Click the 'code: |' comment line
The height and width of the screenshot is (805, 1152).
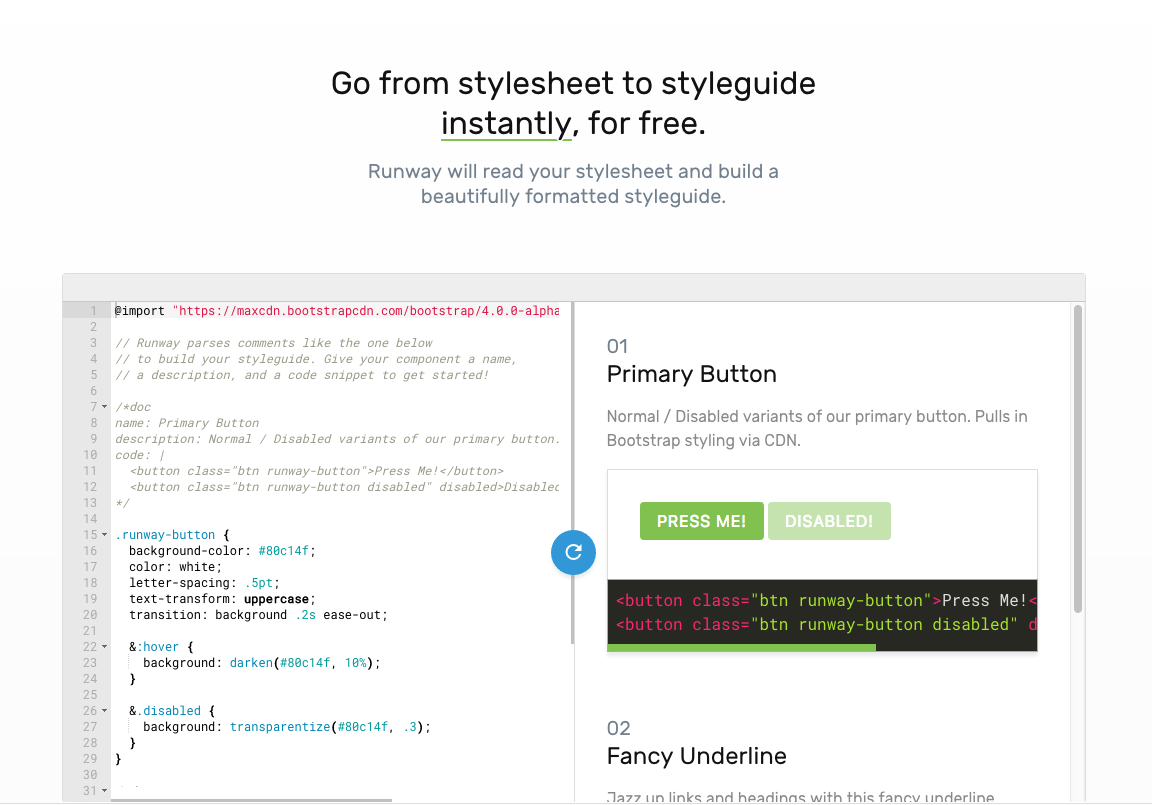point(140,455)
